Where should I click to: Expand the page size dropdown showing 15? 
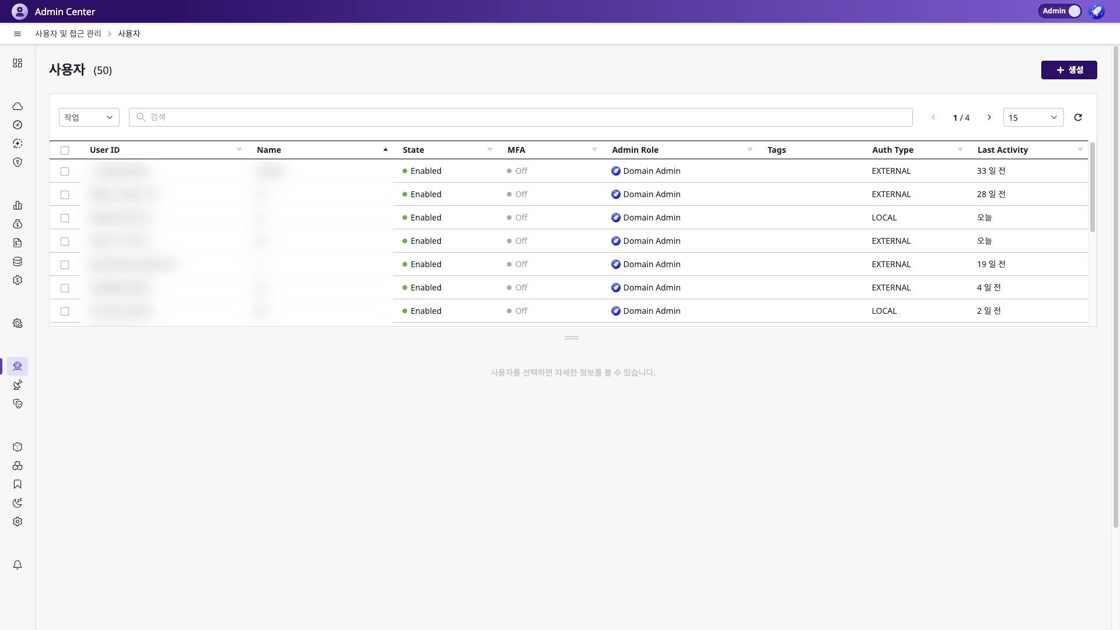tap(1032, 117)
